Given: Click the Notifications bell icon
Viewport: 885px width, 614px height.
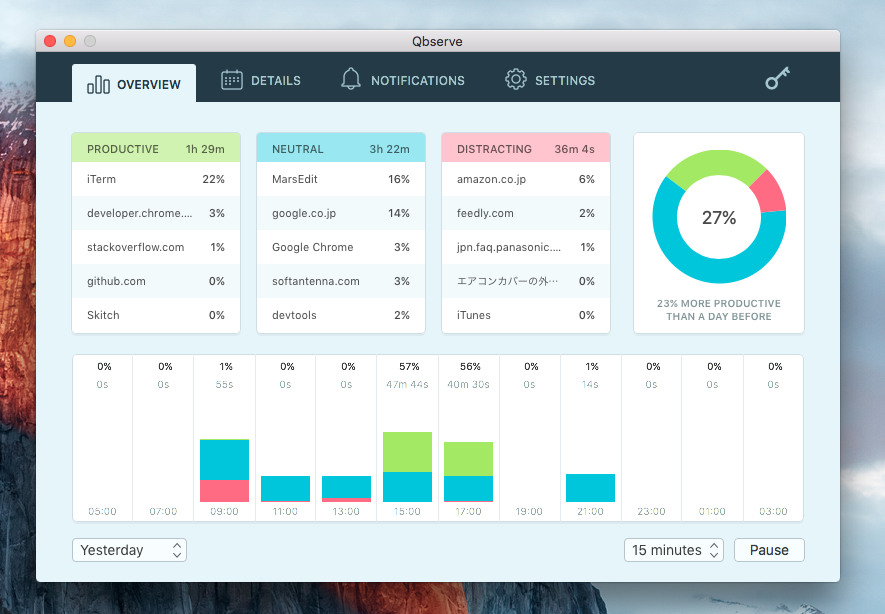Looking at the screenshot, I should (351, 80).
